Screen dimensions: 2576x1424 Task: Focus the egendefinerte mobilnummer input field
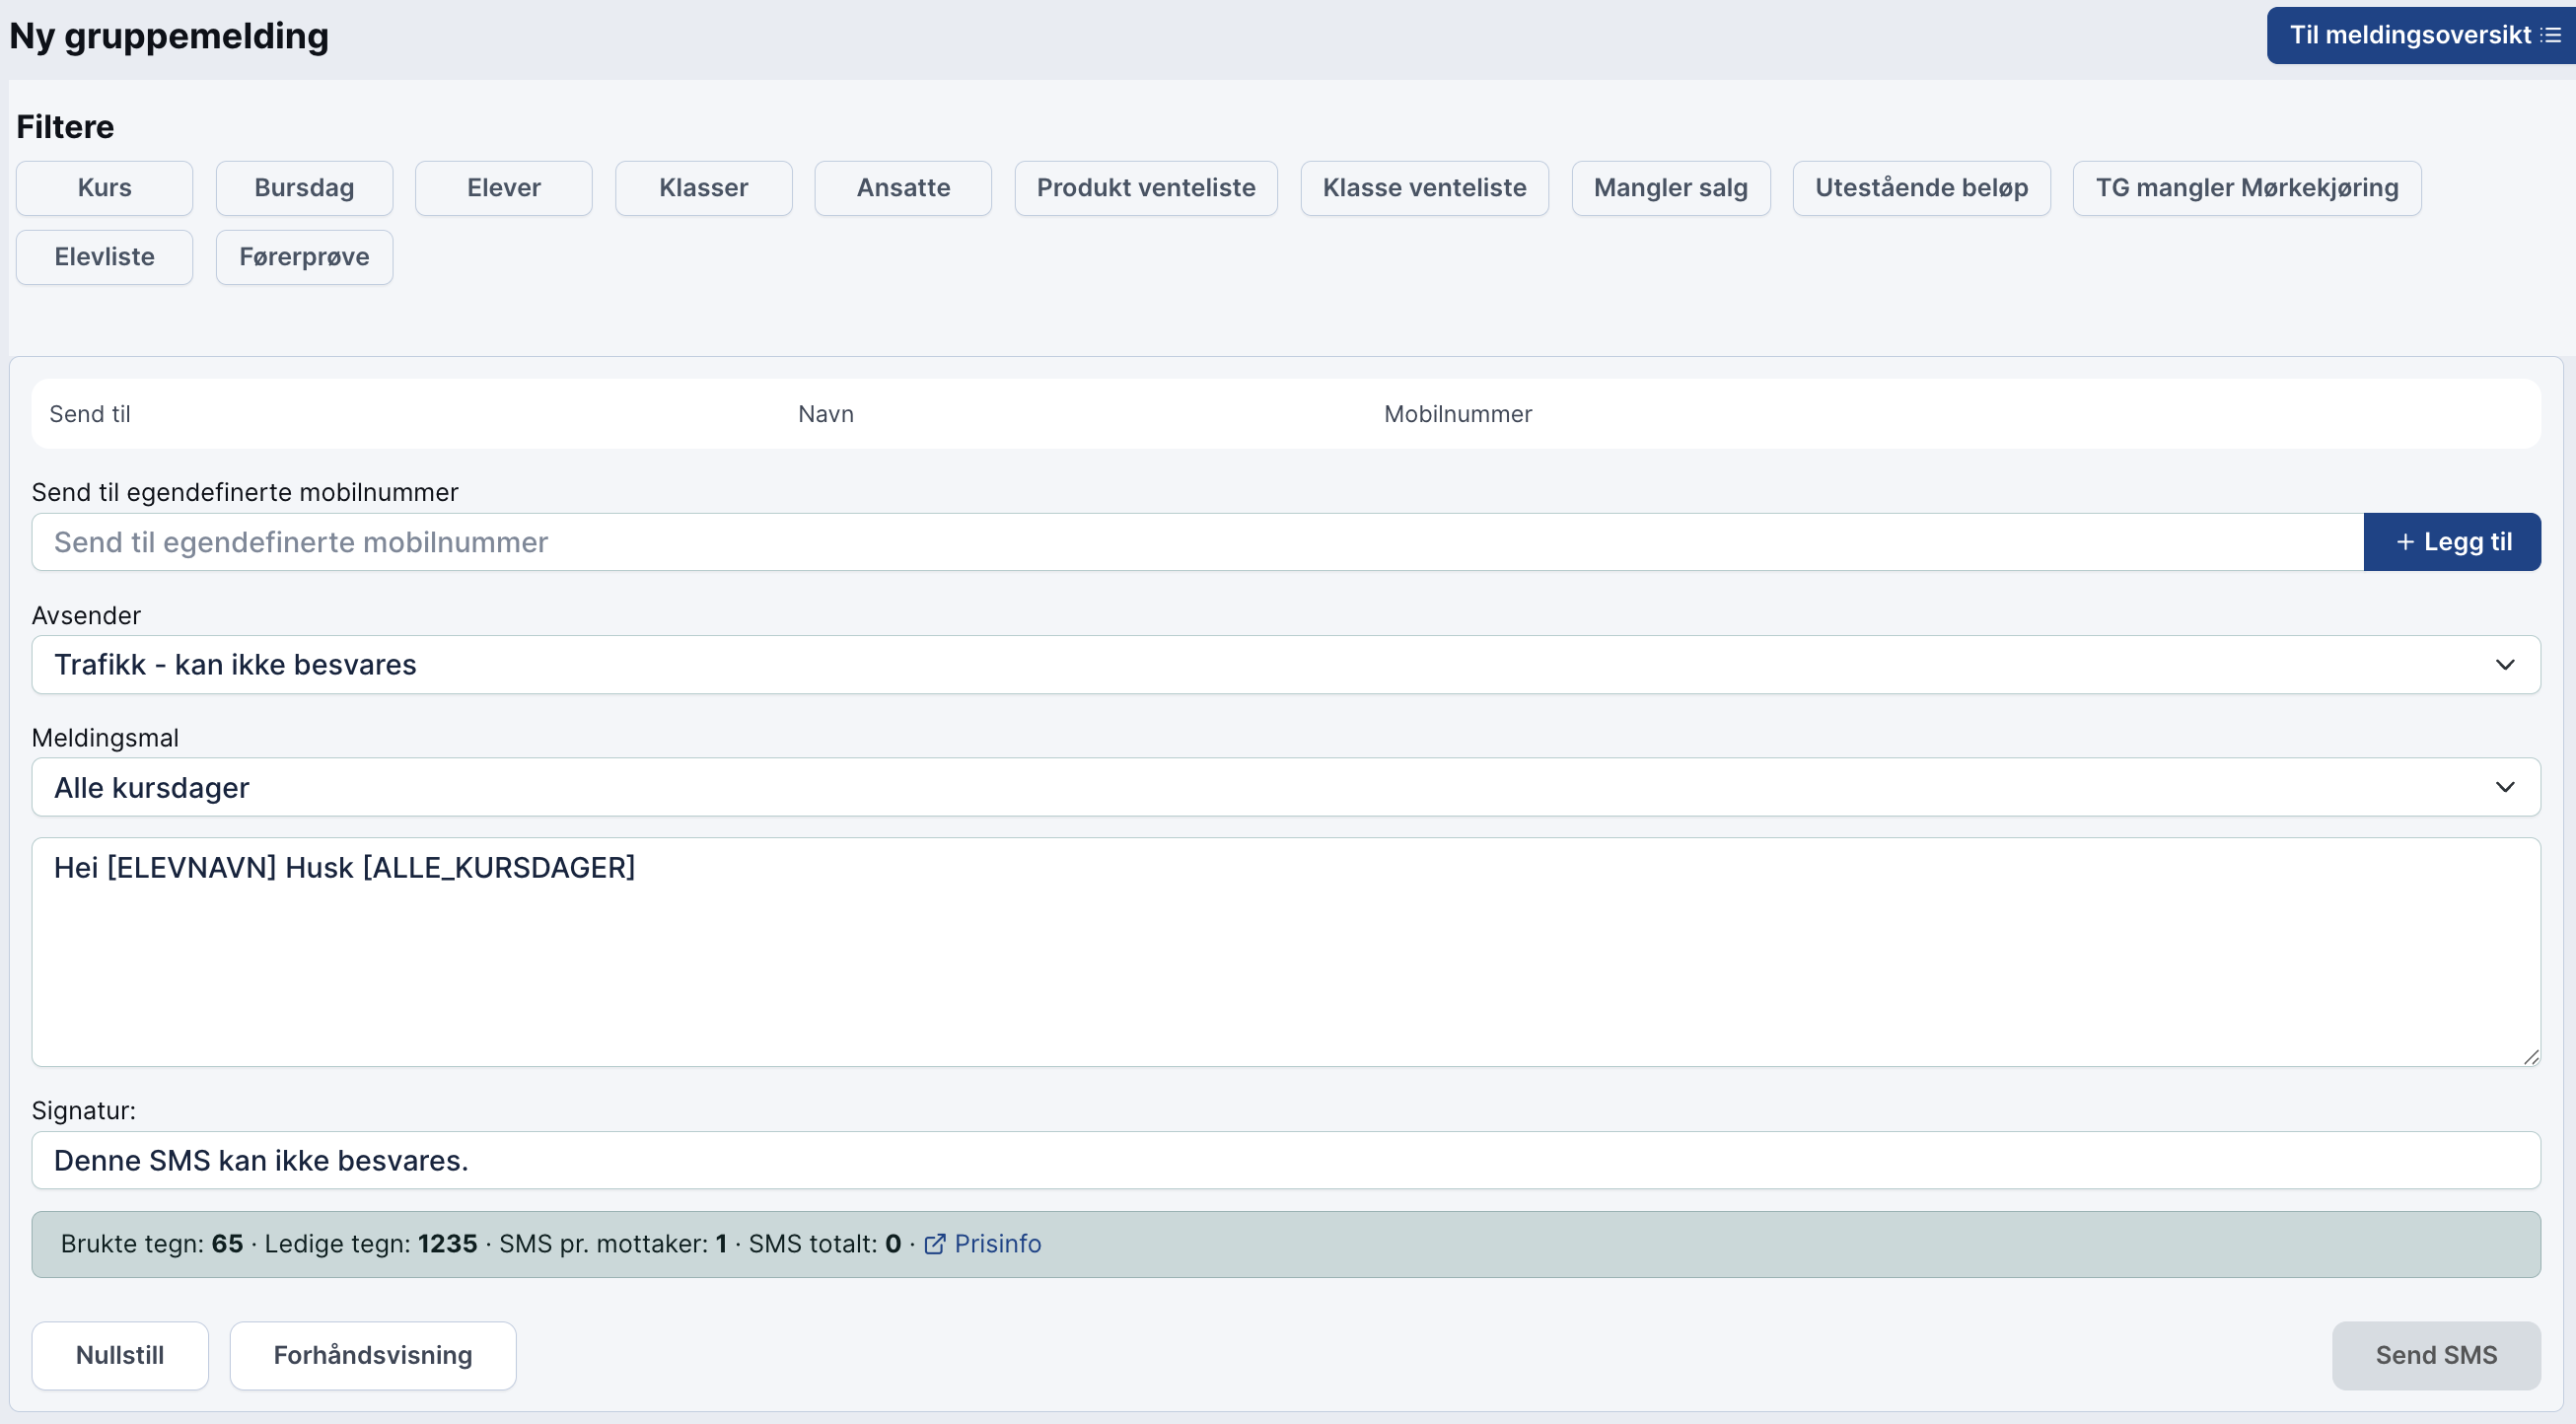click(x=1197, y=542)
